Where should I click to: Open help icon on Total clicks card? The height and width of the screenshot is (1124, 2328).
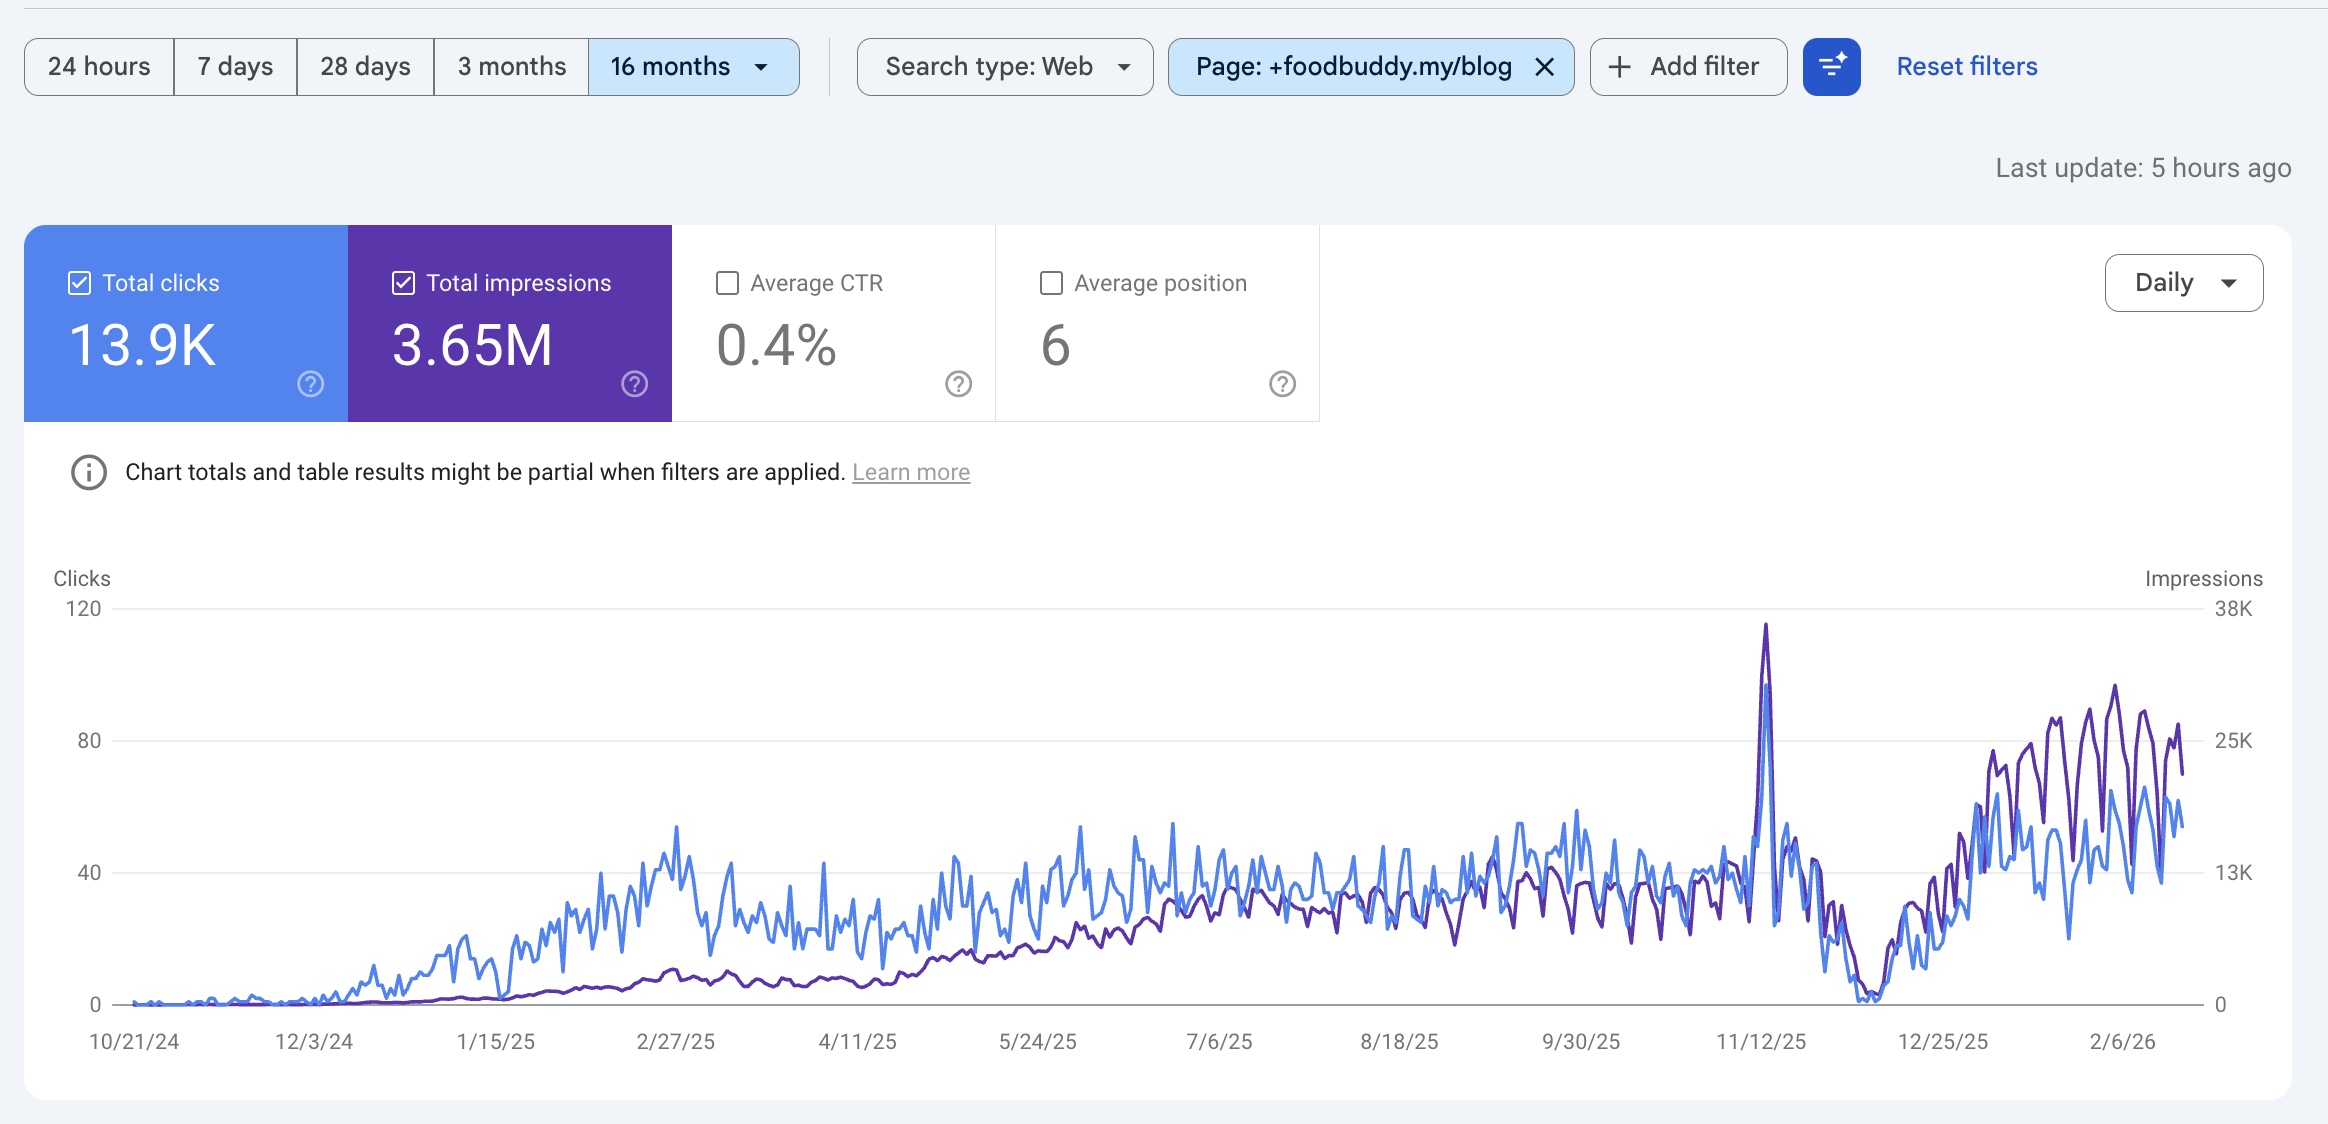click(x=311, y=384)
